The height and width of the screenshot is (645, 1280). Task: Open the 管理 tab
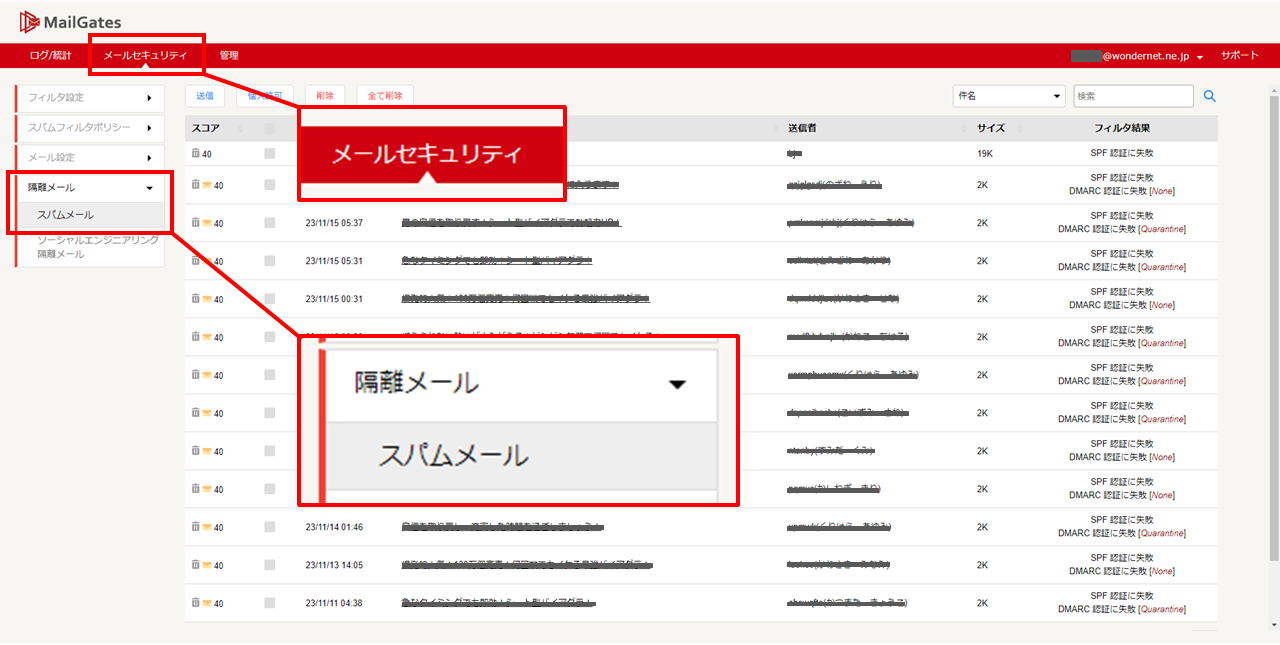click(229, 56)
